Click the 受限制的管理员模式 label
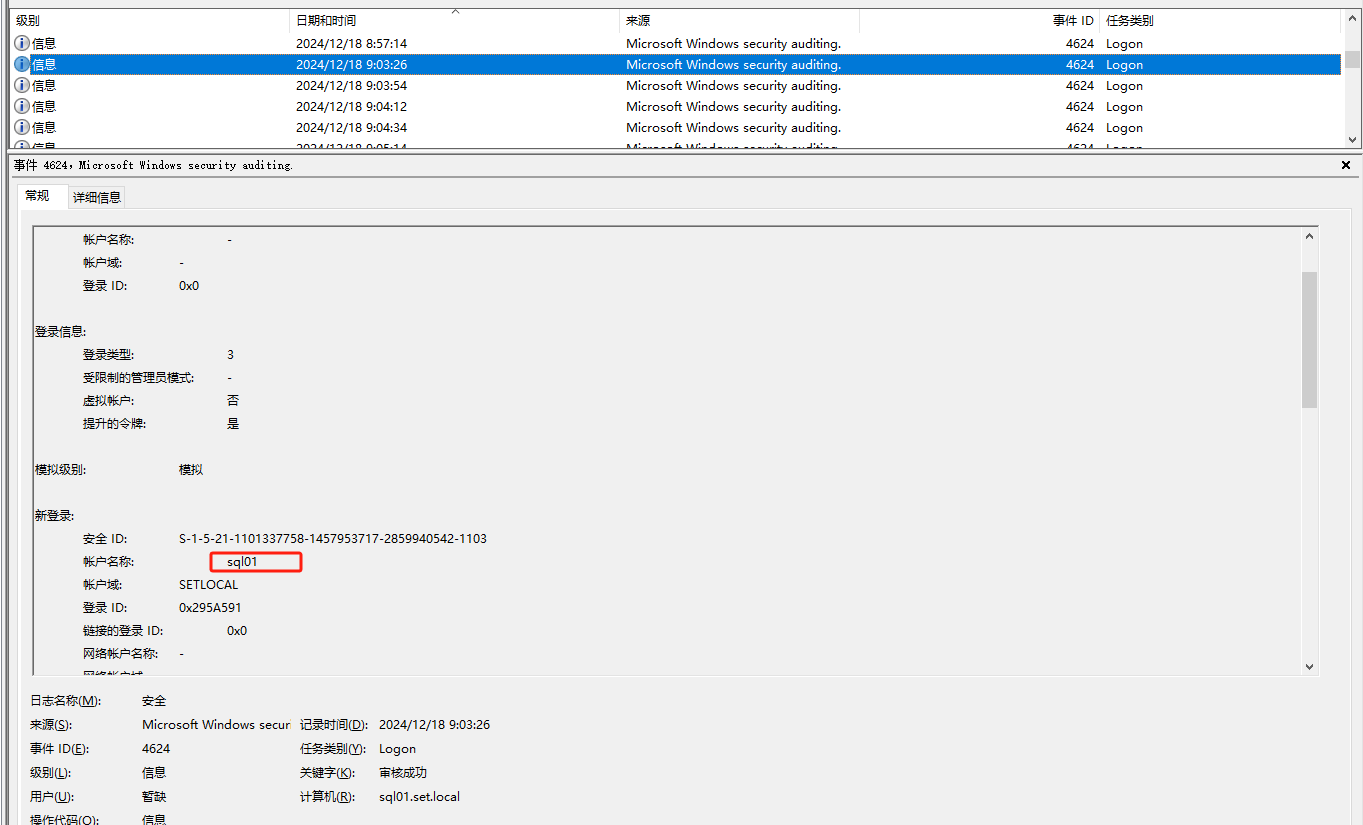 pos(138,377)
